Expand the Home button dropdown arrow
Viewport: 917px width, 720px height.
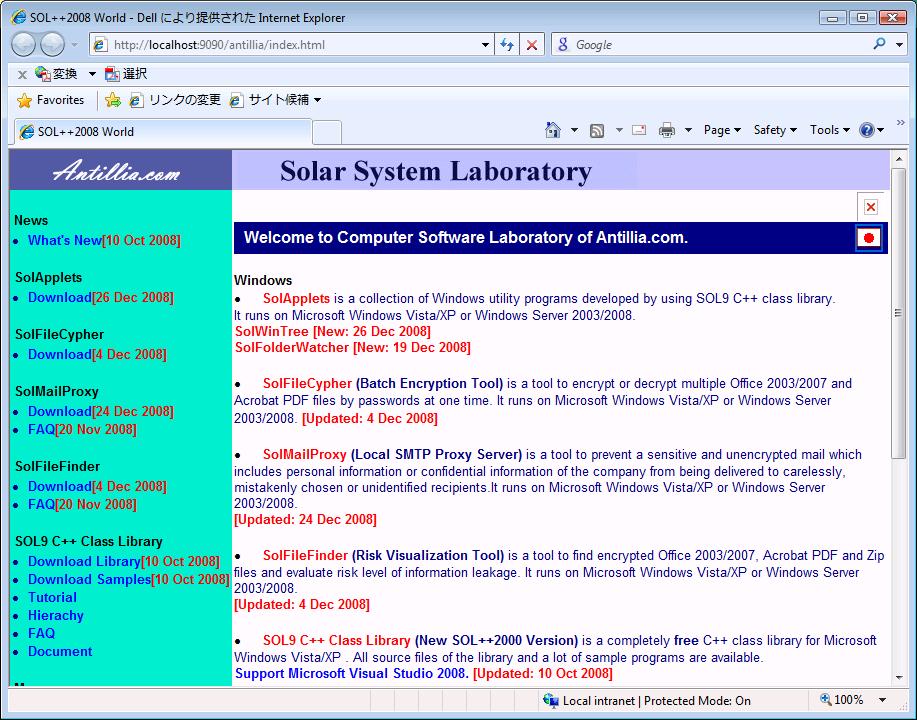click(574, 130)
